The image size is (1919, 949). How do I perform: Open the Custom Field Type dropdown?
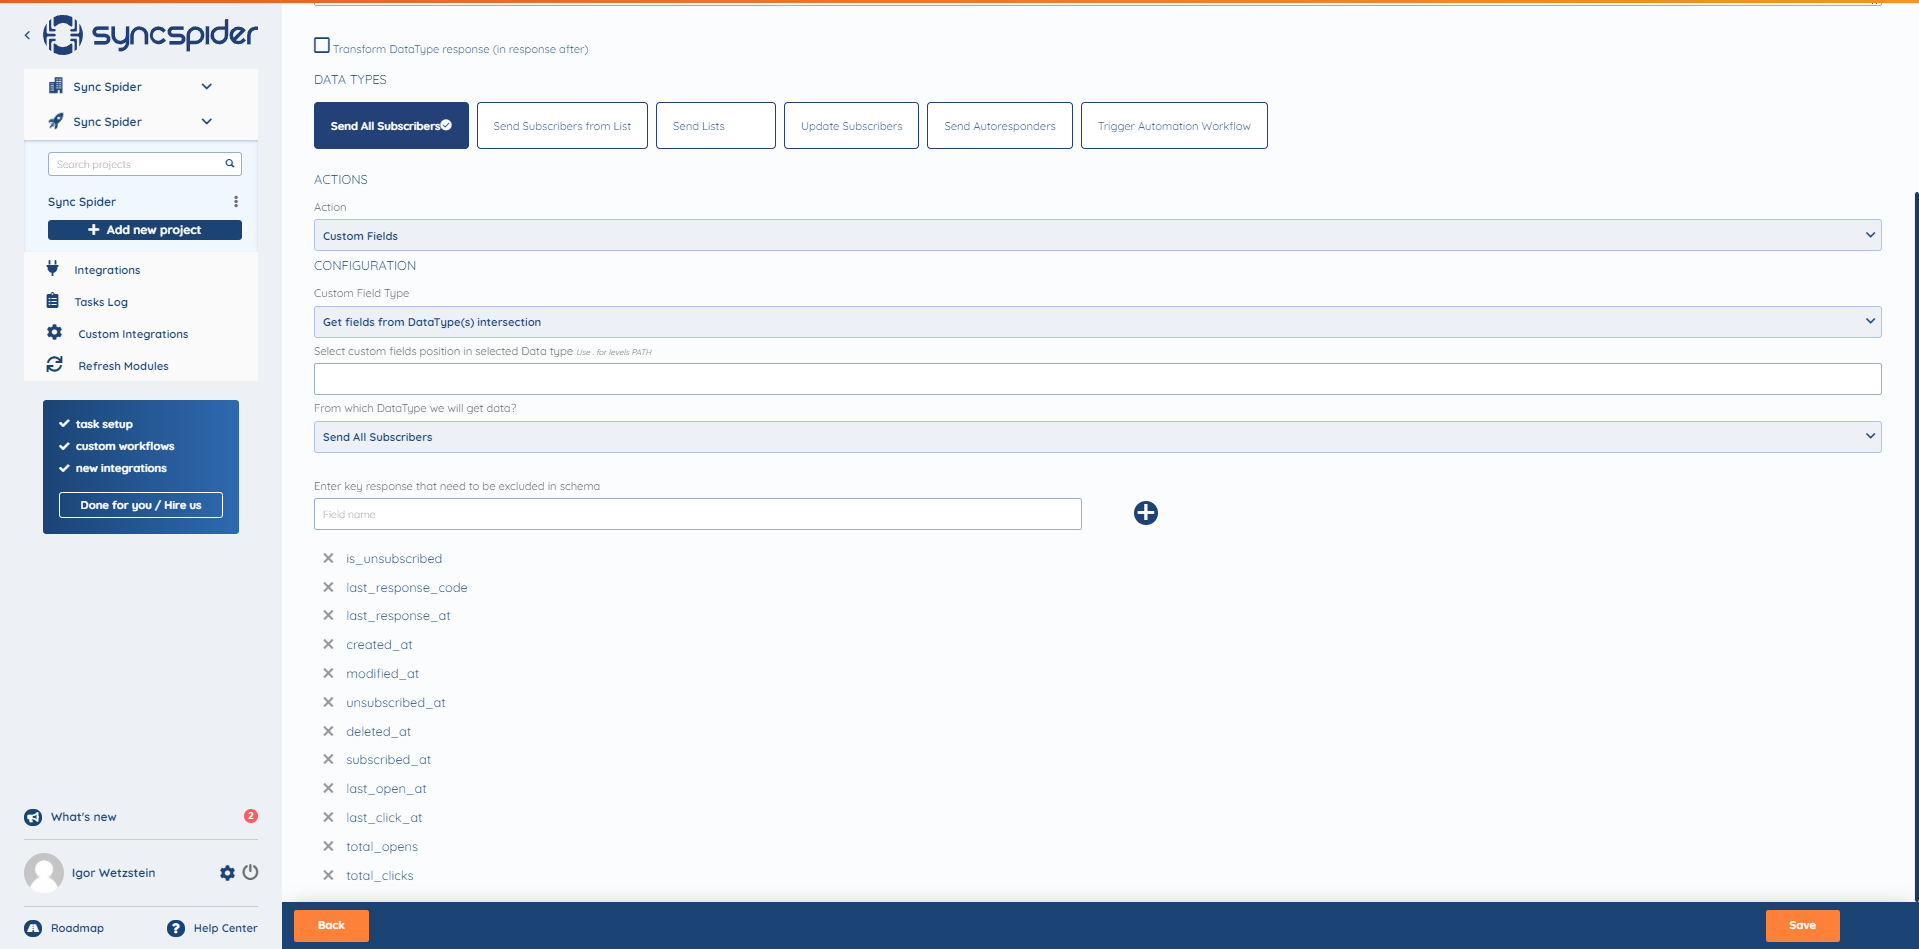pos(1097,322)
